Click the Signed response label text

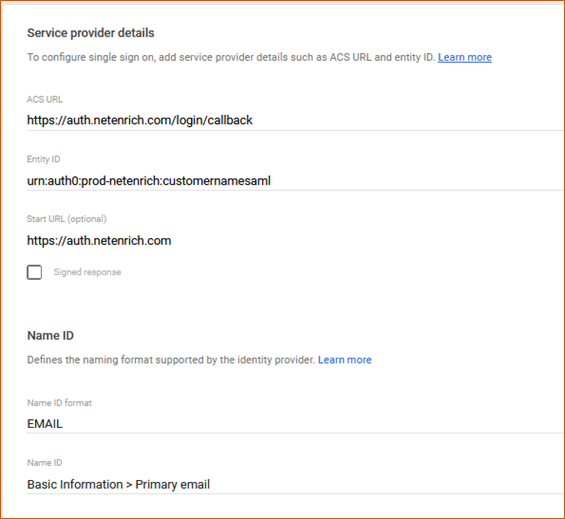coord(87,272)
